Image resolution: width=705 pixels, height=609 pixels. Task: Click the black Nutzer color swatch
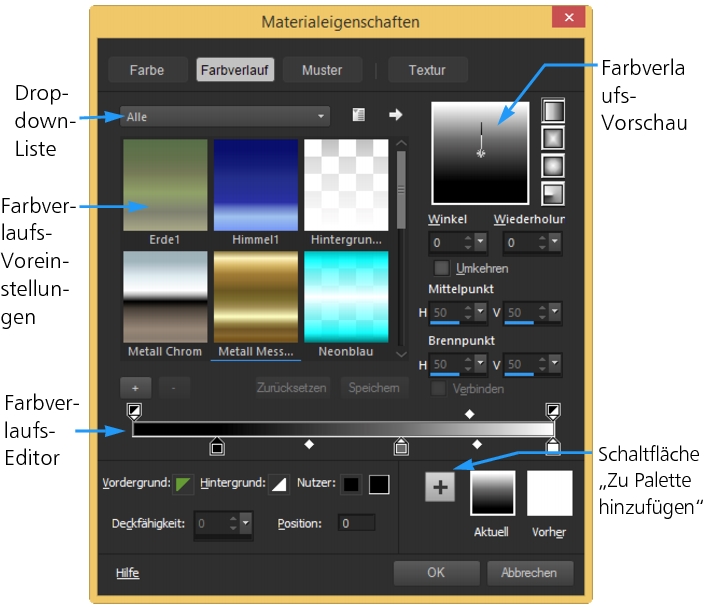pos(351,485)
